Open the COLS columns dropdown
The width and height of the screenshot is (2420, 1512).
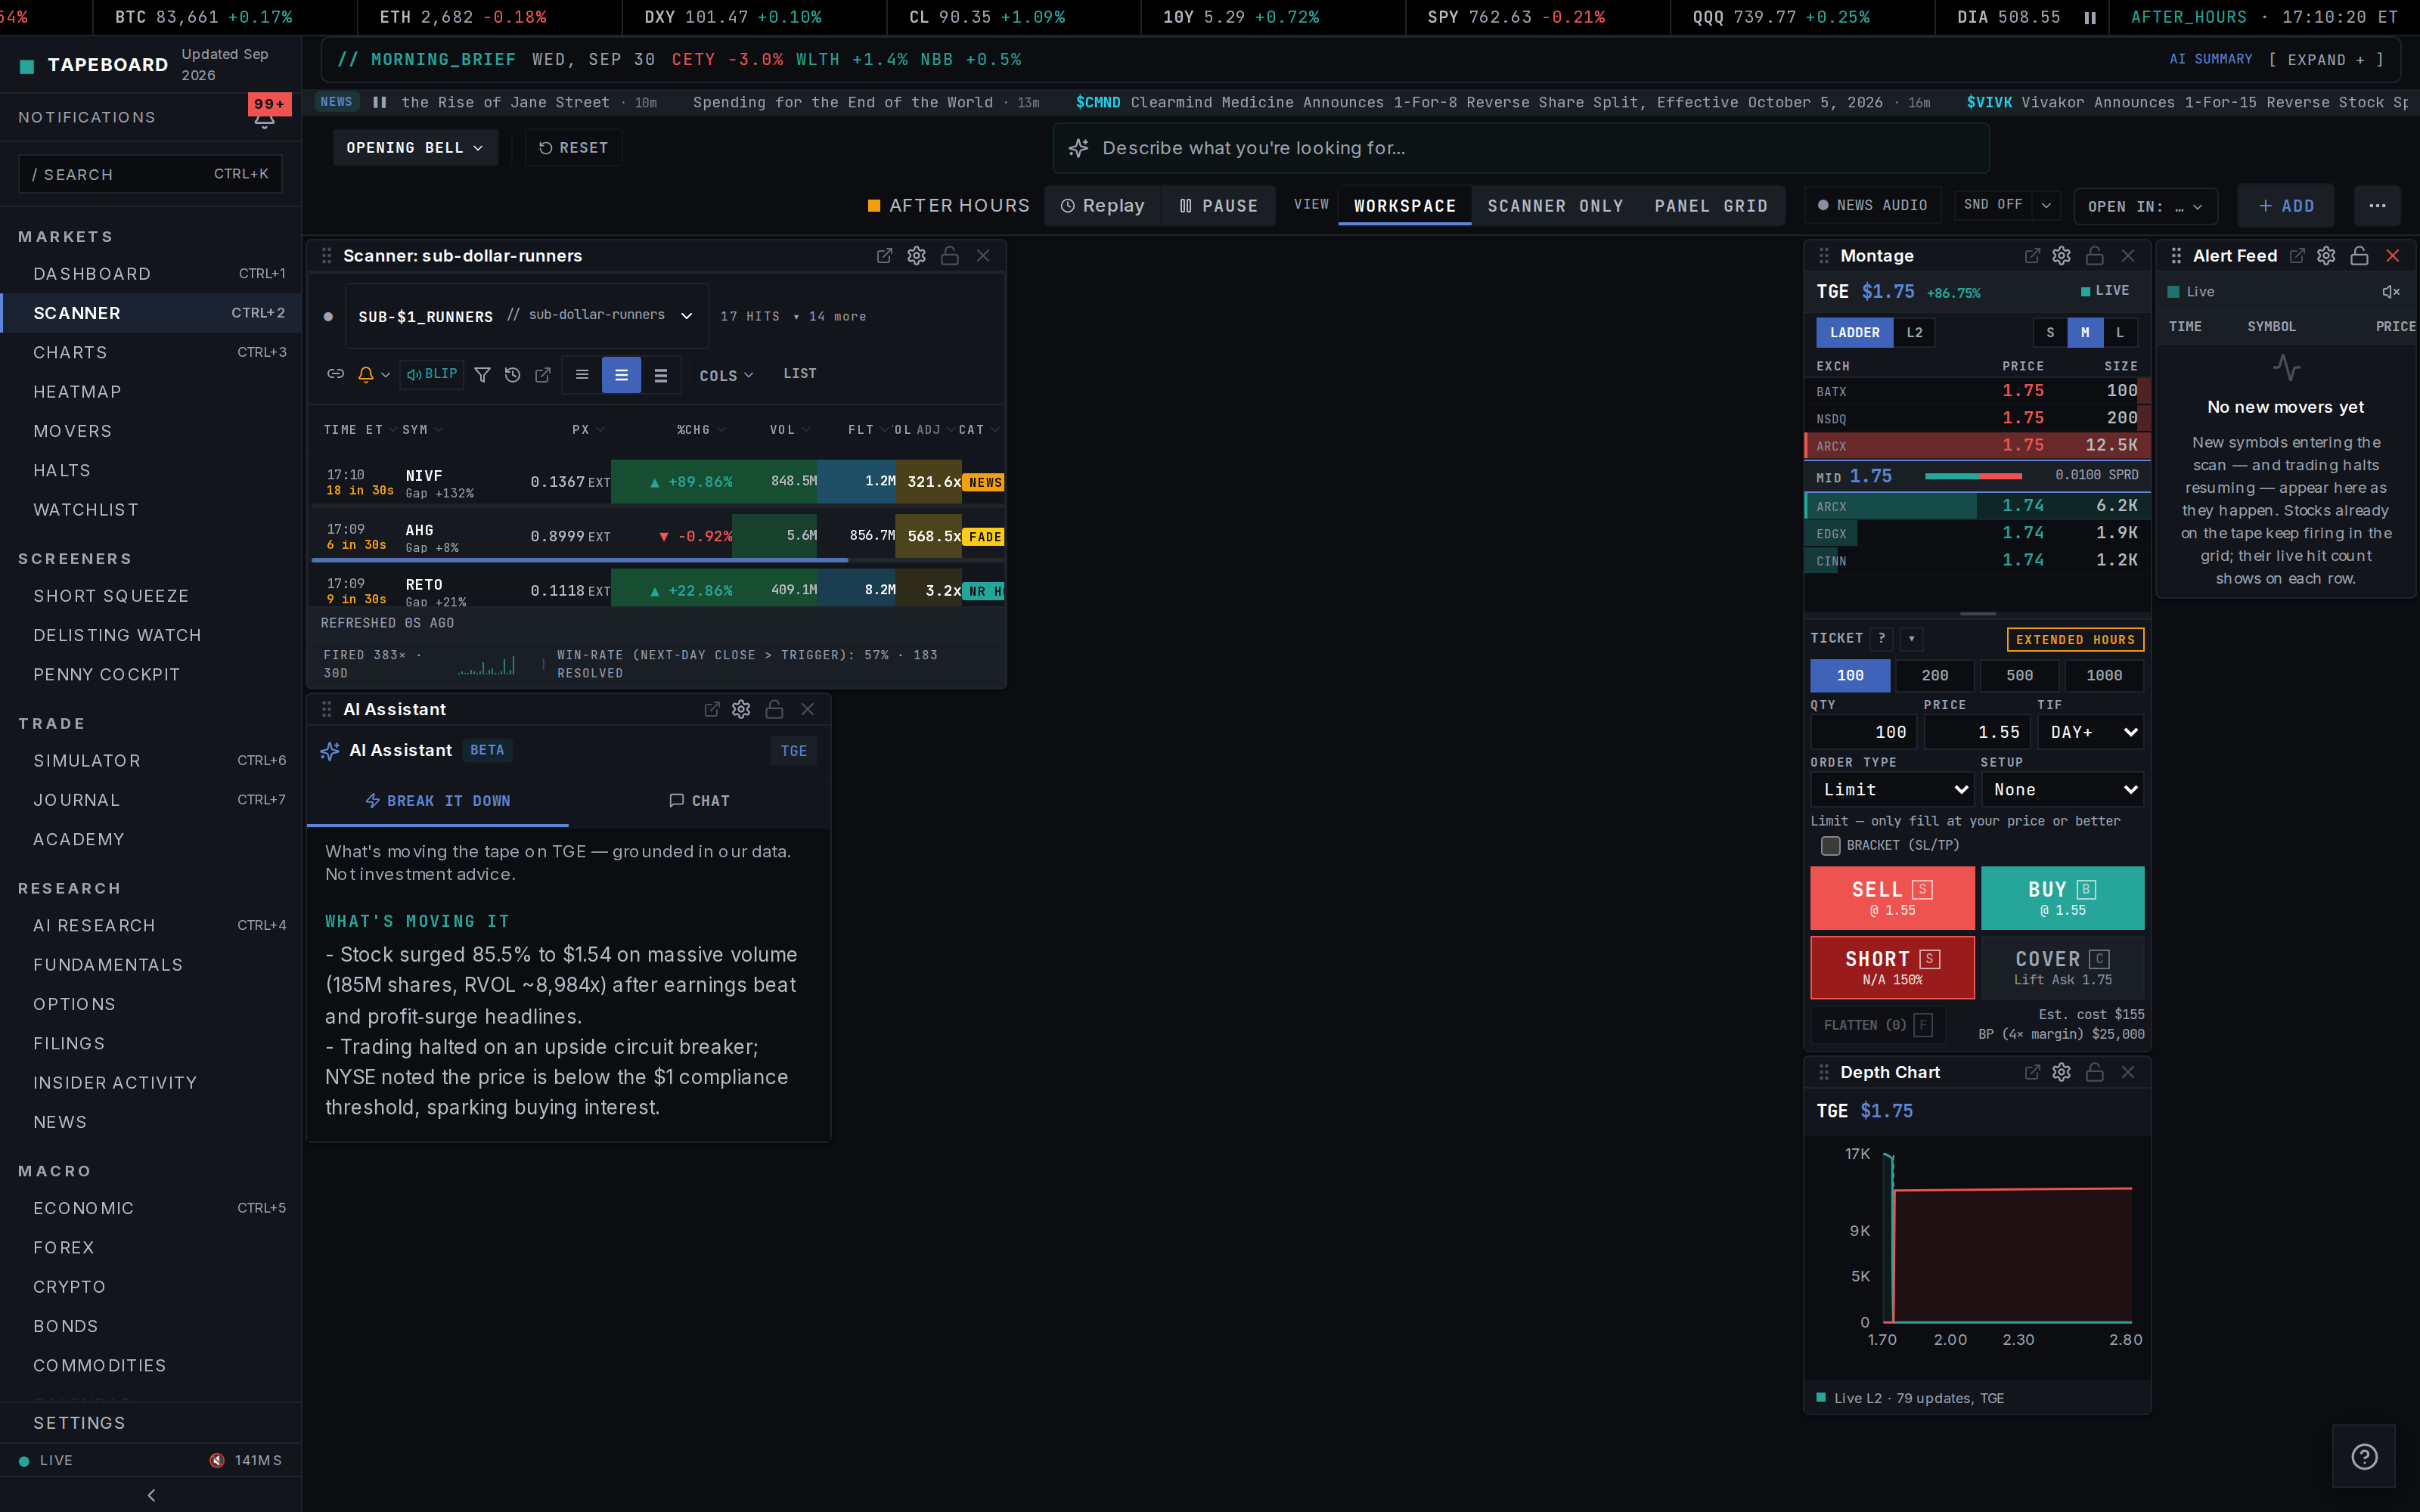(726, 376)
